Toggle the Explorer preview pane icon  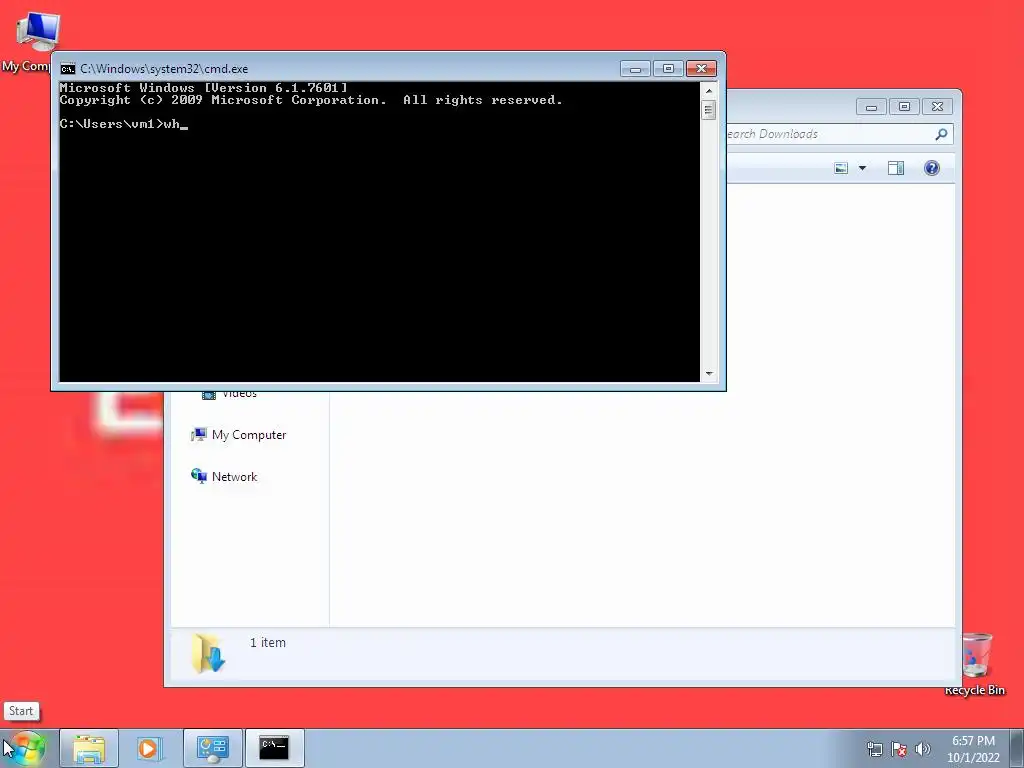pyautogui.click(x=896, y=168)
